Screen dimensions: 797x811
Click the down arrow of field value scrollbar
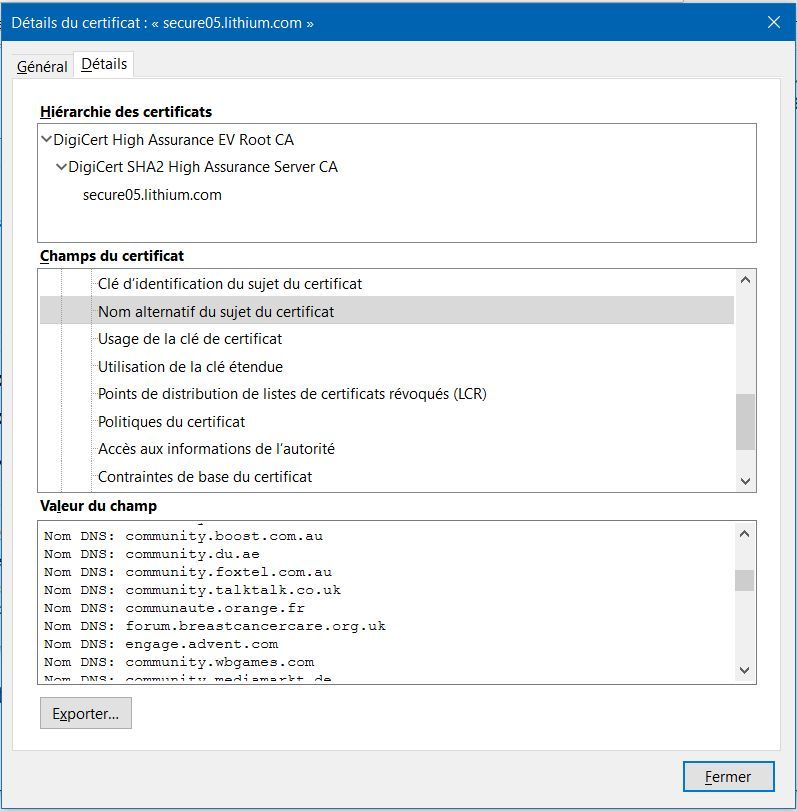(745, 670)
